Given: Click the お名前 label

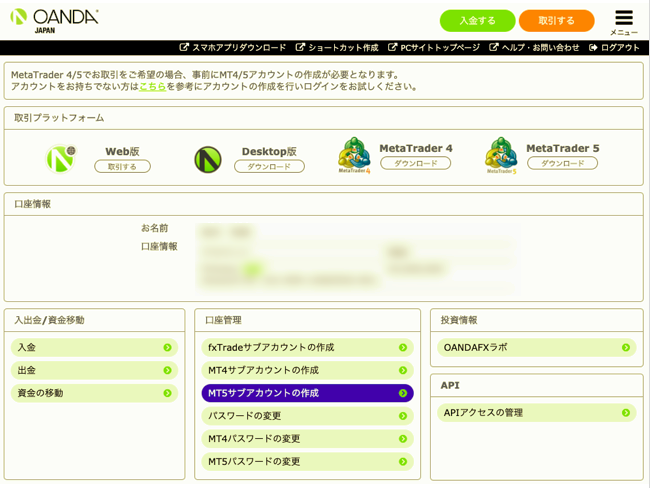Looking at the screenshot, I should (x=155, y=228).
